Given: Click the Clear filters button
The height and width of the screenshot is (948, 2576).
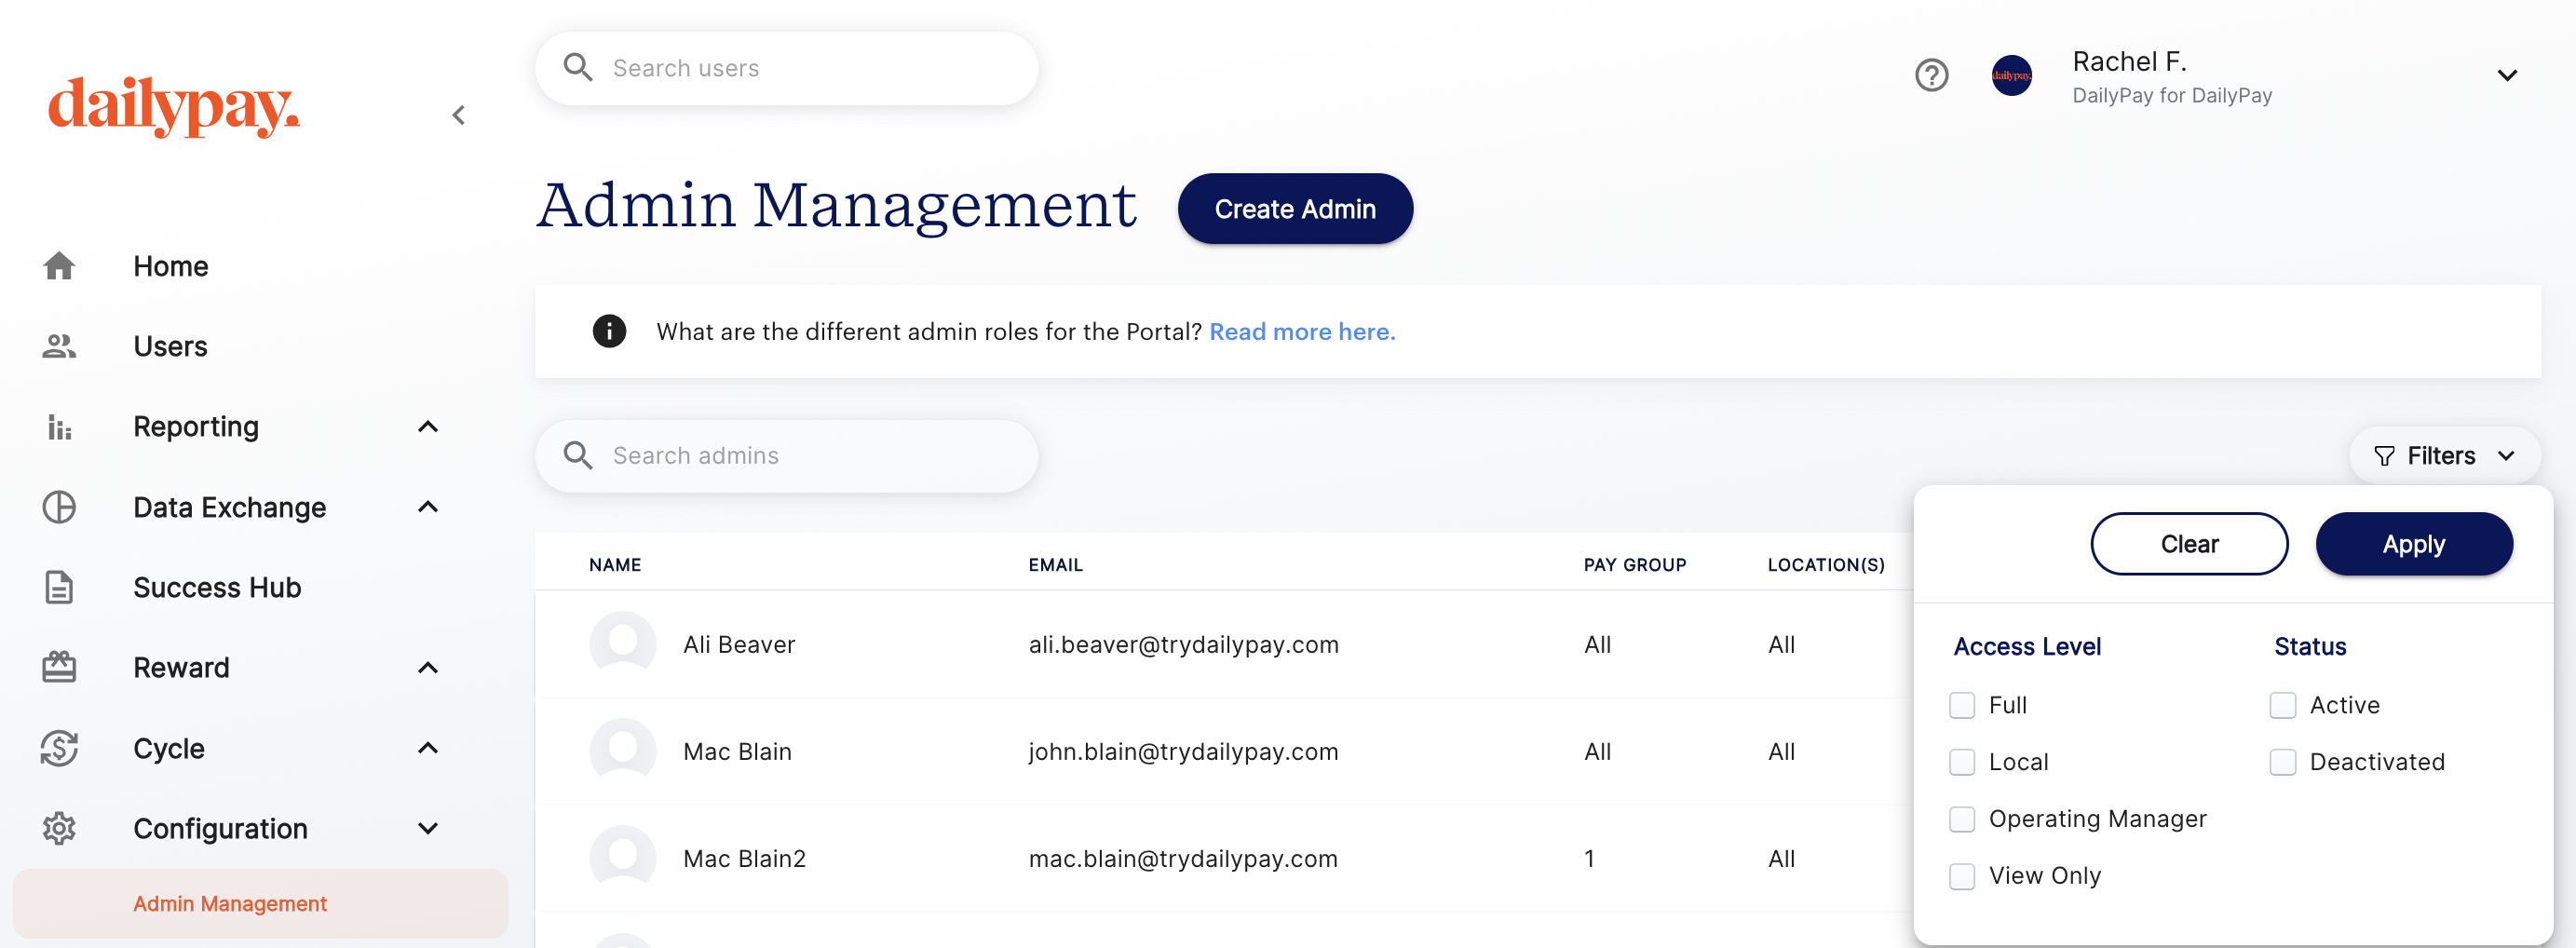Looking at the screenshot, I should click(2189, 544).
